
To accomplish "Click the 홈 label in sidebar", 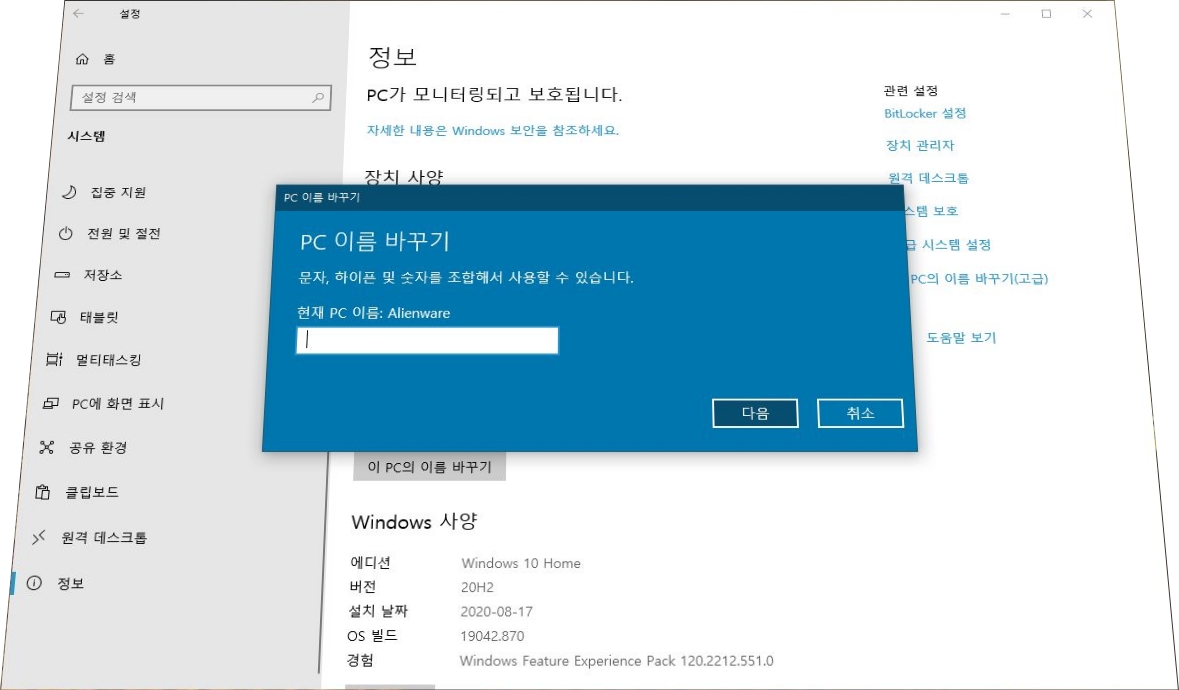I will coord(110,59).
